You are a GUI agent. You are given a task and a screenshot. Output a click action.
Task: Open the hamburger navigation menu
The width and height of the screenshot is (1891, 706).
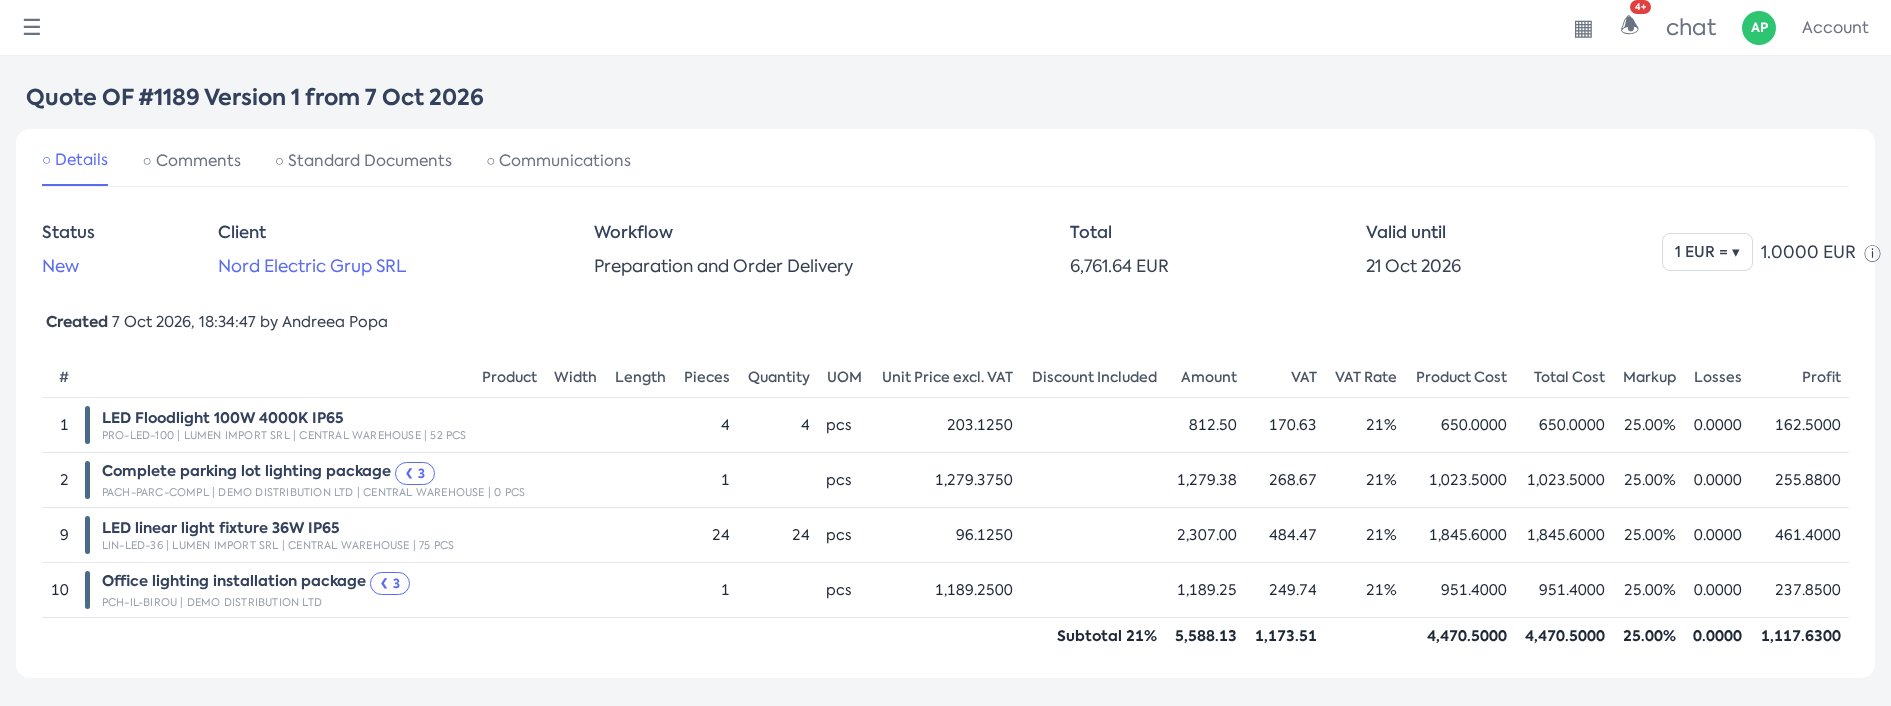click(32, 27)
